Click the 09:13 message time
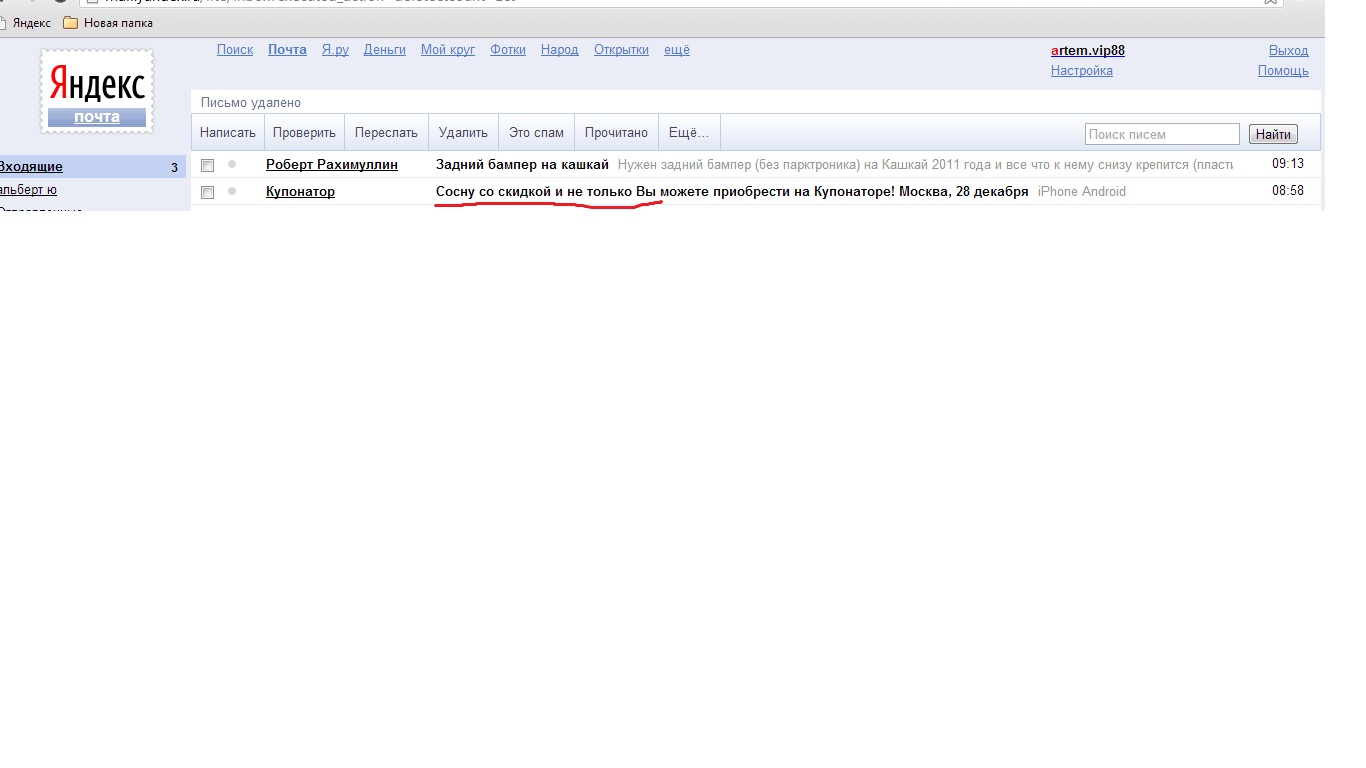This screenshot has height=768, width=1366. tap(1288, 163)
